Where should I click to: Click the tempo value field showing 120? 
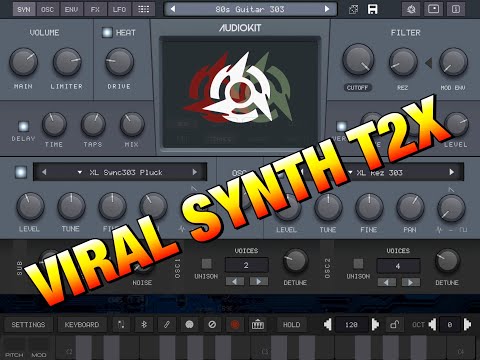point(351,324)
